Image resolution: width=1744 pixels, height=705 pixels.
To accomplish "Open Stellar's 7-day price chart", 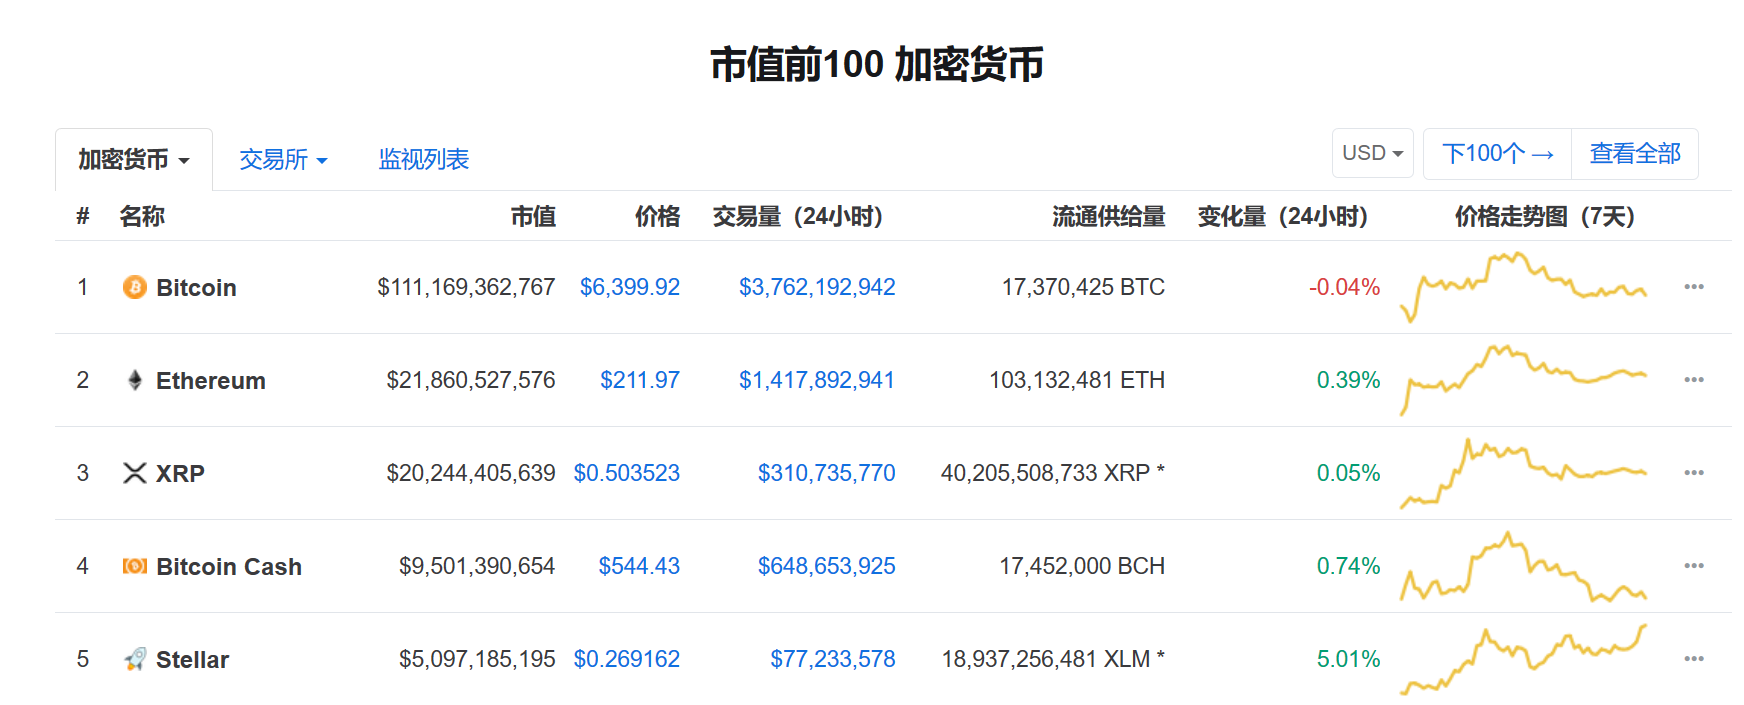I will (1523, 659).
